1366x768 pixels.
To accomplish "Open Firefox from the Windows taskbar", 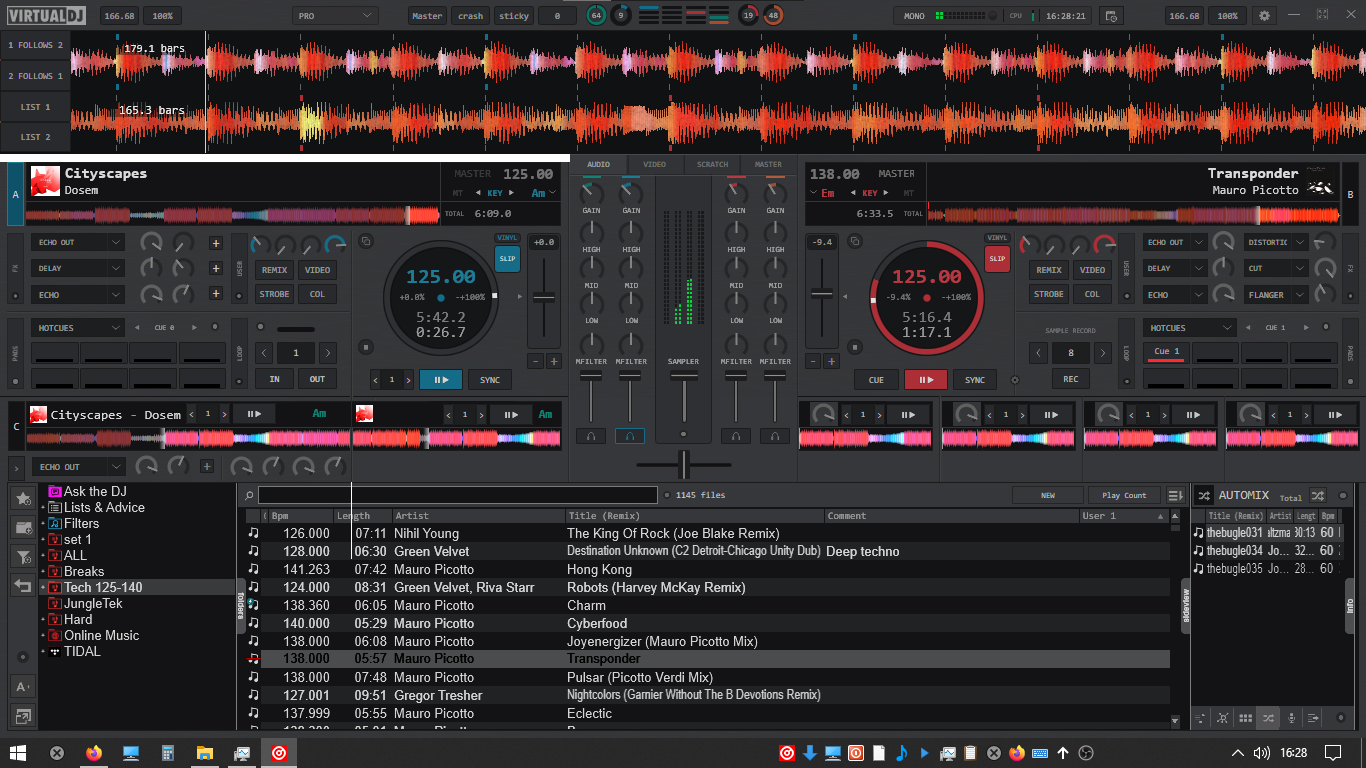I will coord(94,753).
